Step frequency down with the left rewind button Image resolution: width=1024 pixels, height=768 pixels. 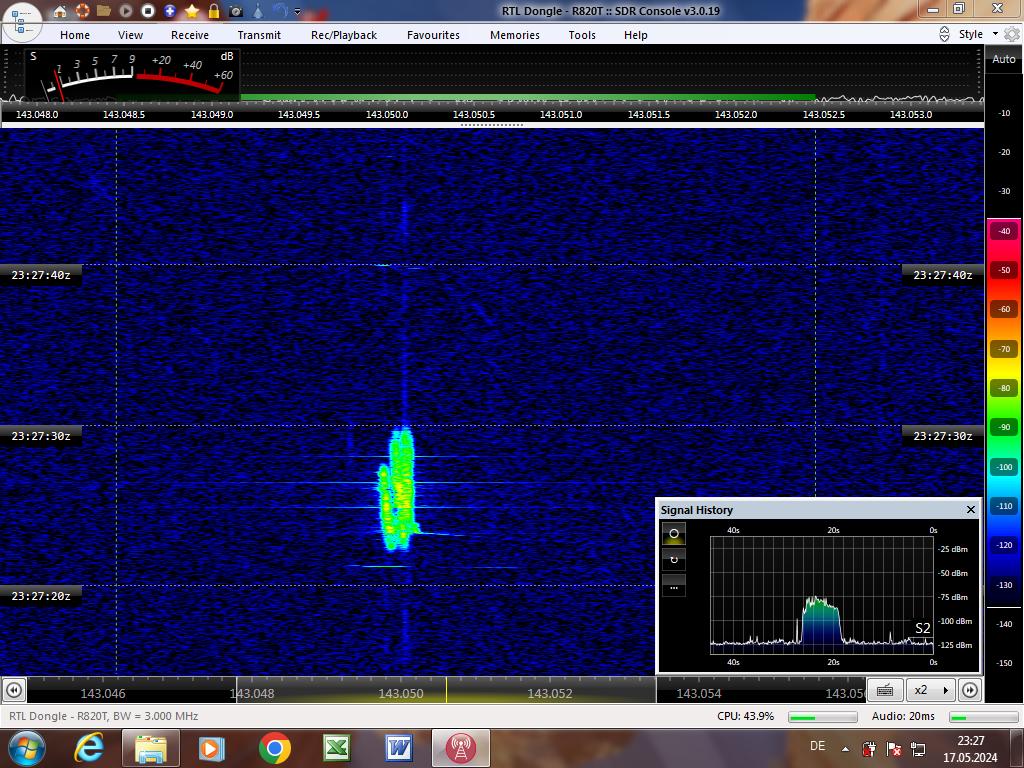14,690
